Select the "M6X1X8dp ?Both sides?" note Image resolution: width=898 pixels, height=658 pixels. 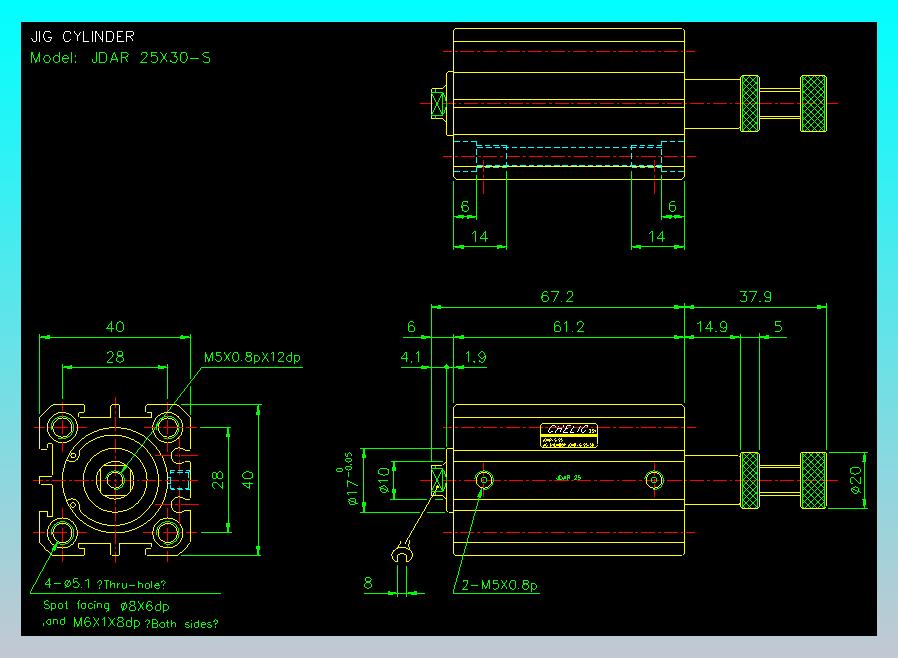click(145, 623)
